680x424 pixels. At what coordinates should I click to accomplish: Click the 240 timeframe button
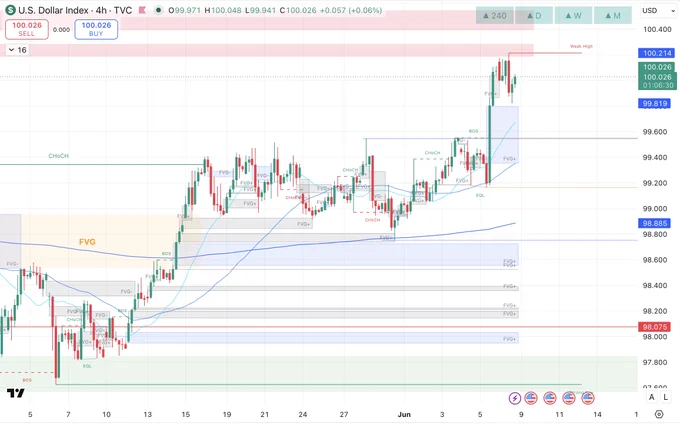click(x=495, y=16)
